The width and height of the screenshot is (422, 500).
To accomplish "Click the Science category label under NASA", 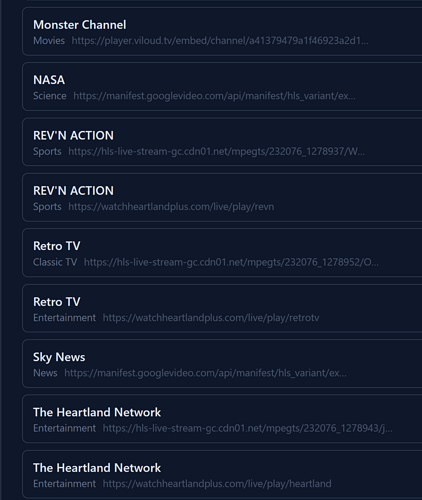I will pyautogui.click(x=50, y=96).
